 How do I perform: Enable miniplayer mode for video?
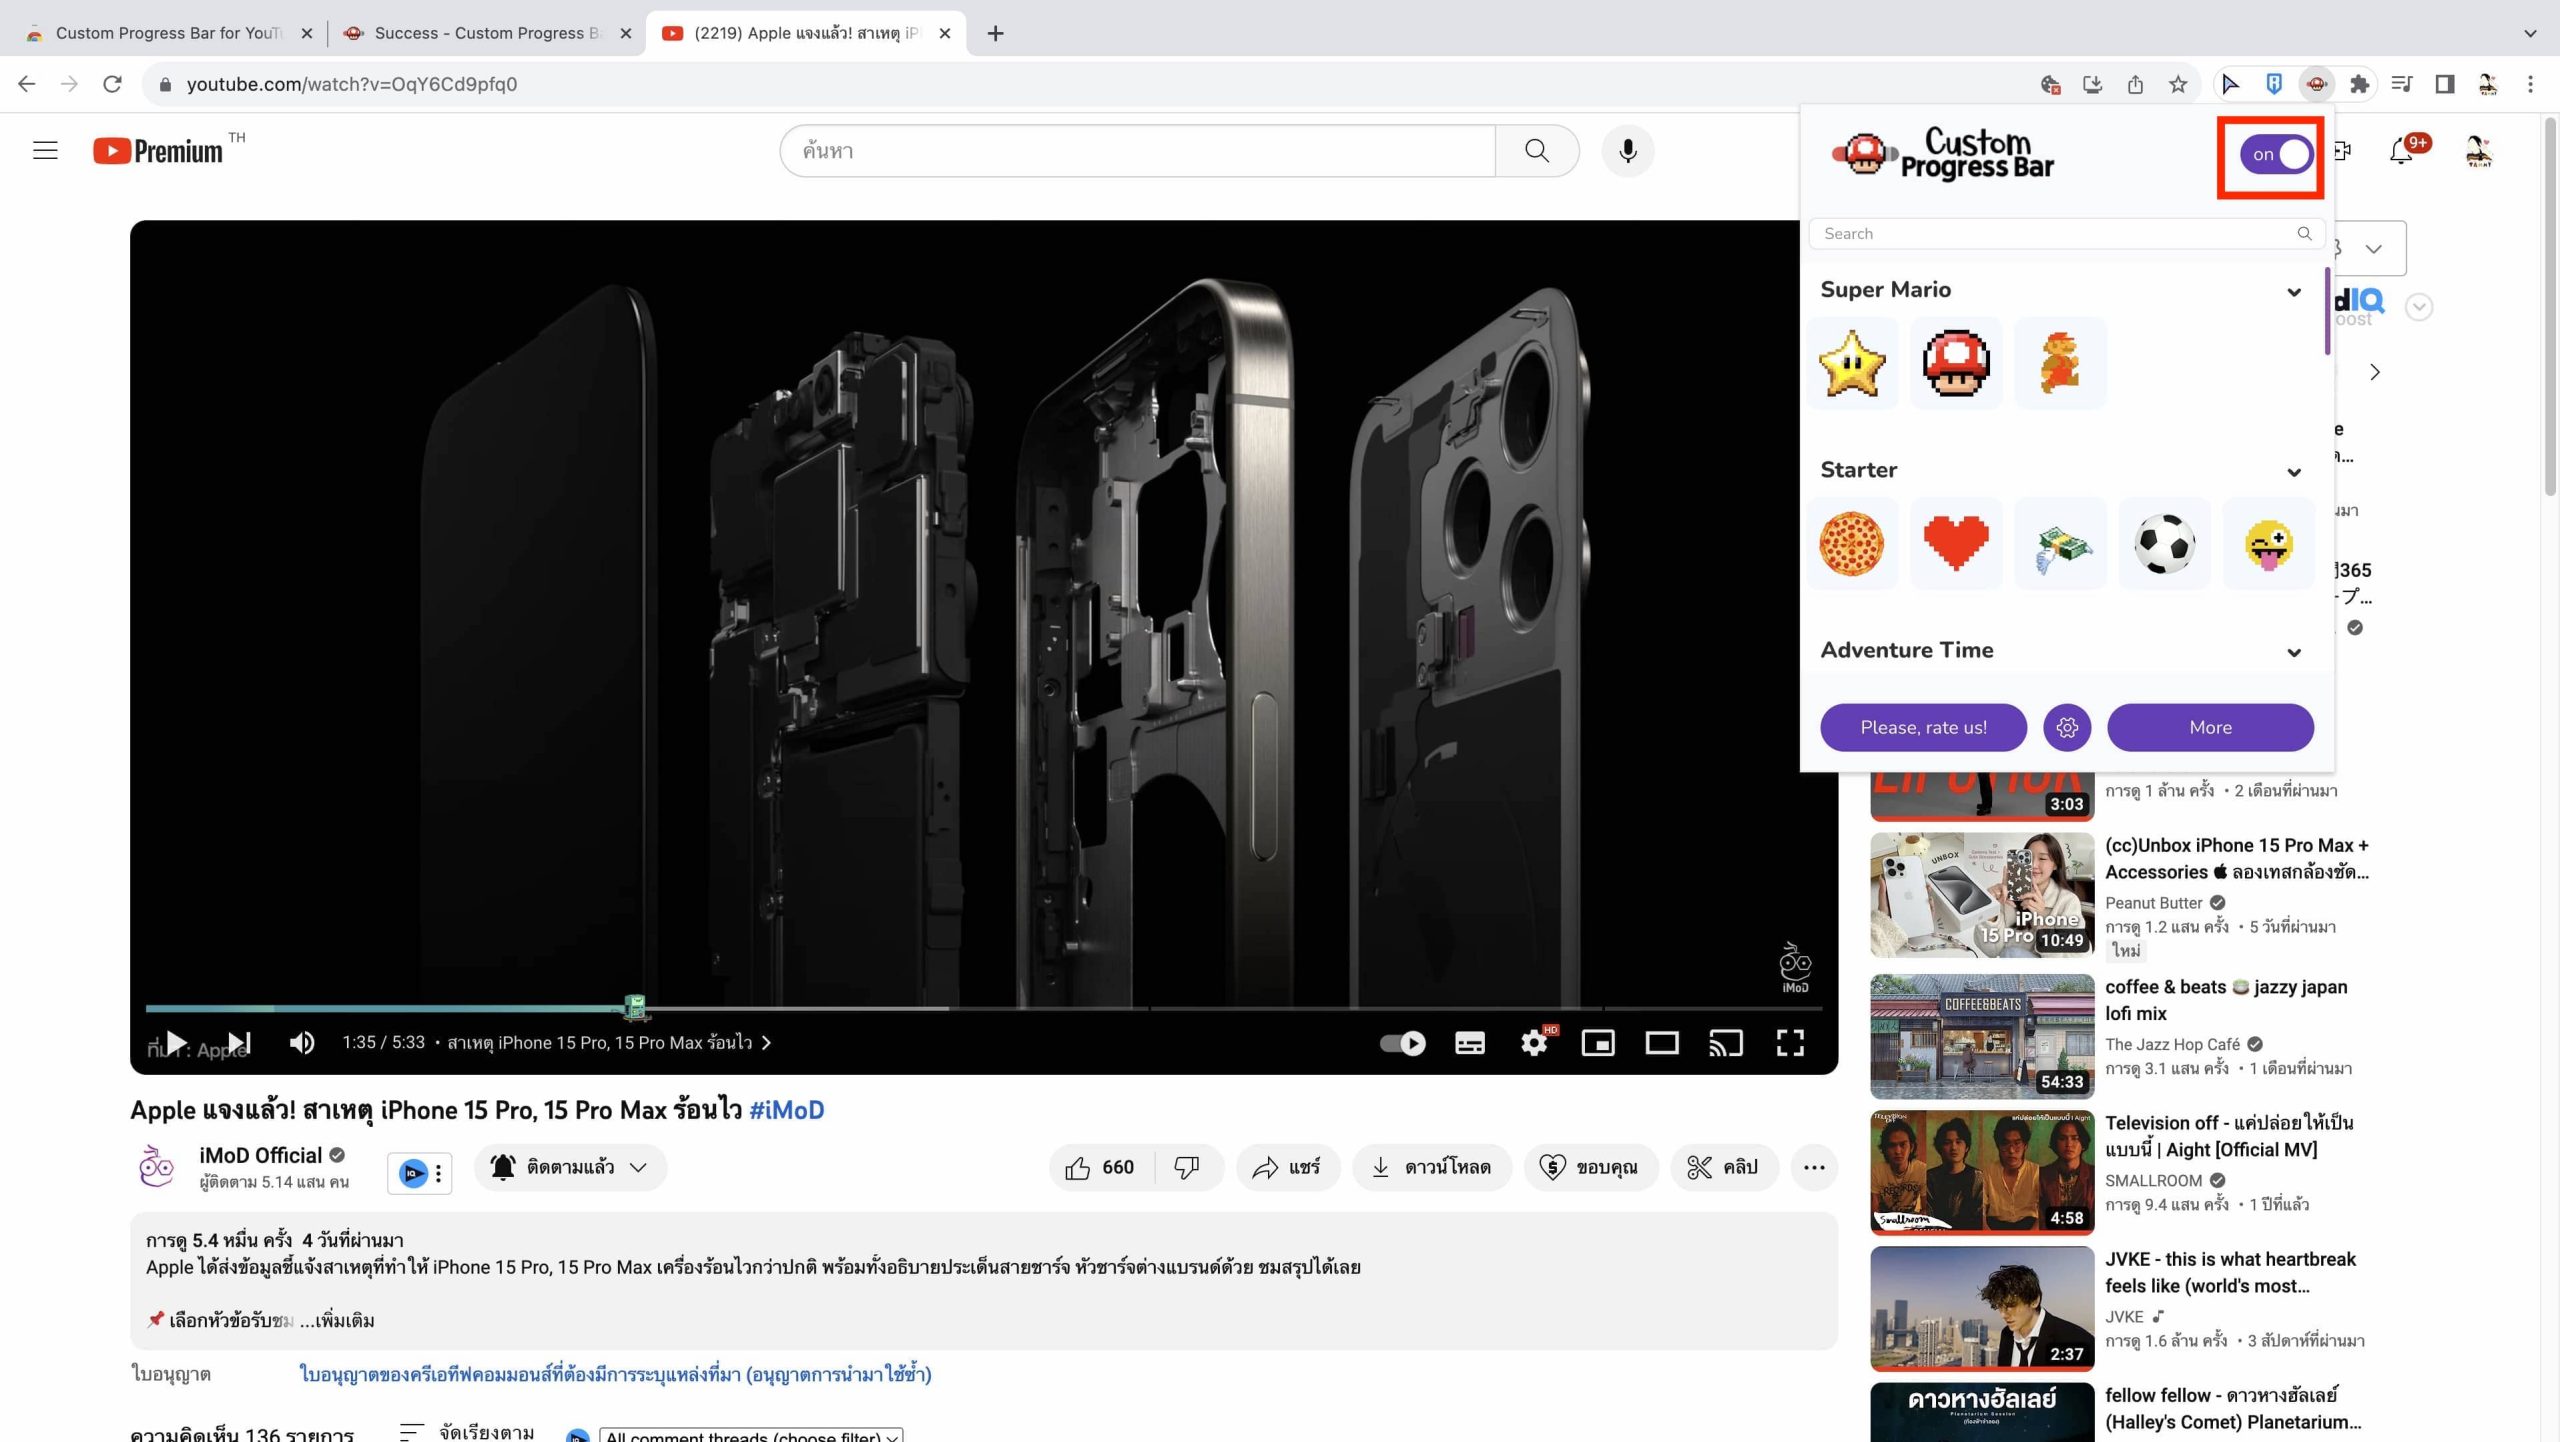click(1598, 1043)
